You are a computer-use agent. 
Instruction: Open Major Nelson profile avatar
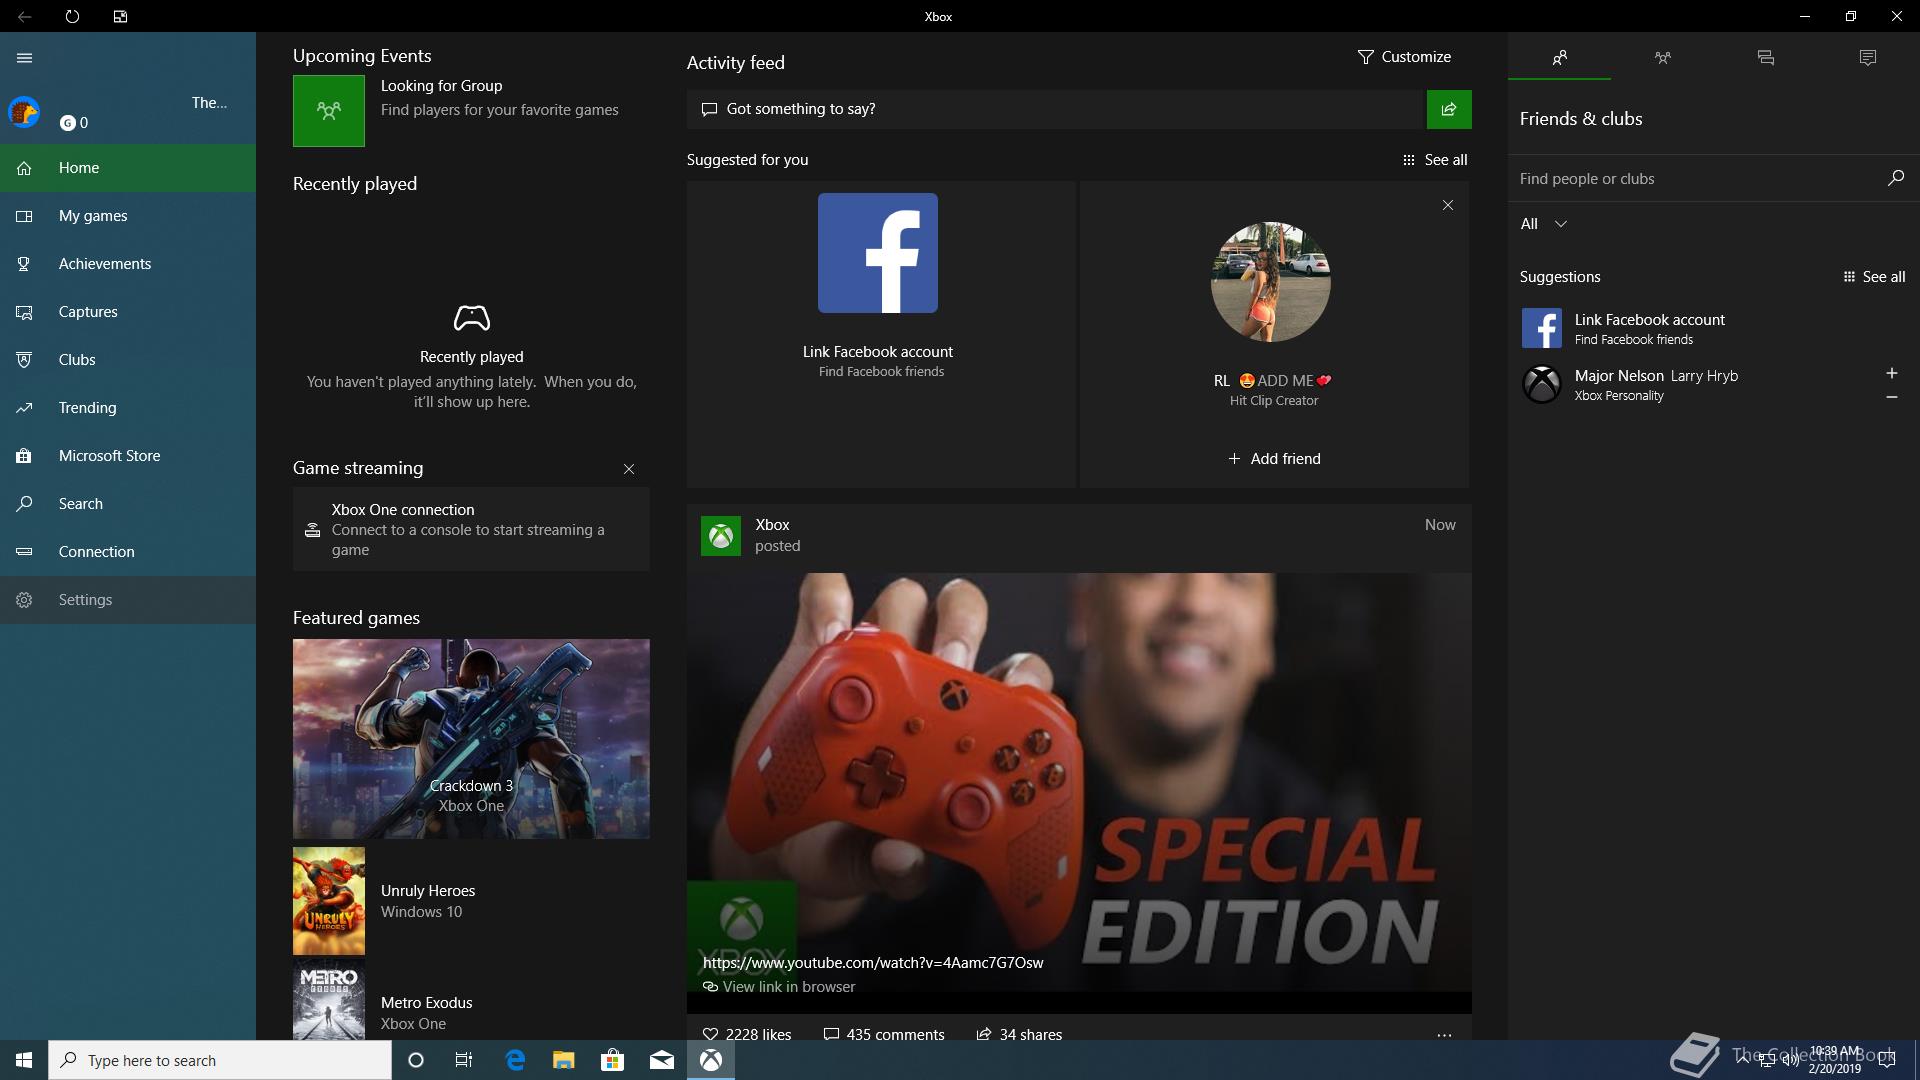[1542, 384]
